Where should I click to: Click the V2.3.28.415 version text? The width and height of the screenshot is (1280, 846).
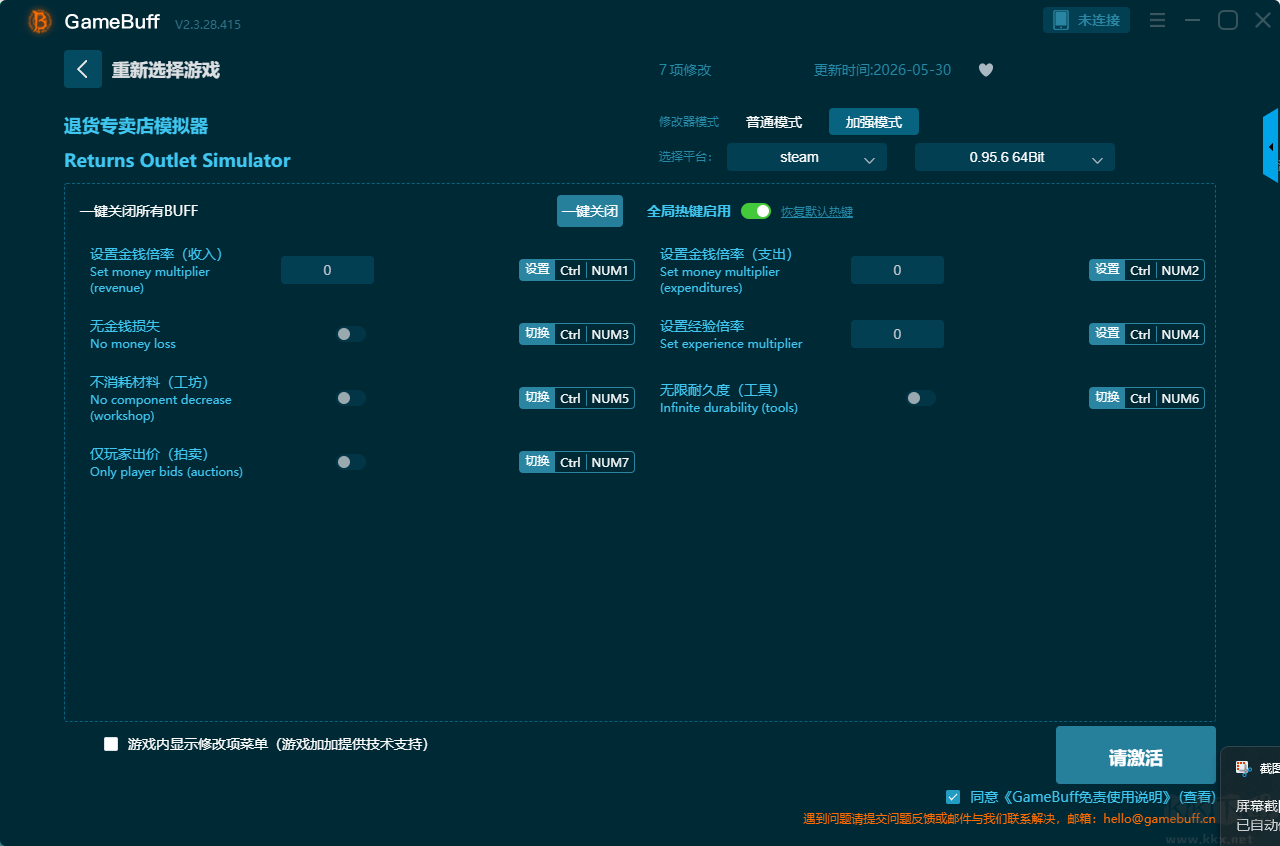coord(208,24)
